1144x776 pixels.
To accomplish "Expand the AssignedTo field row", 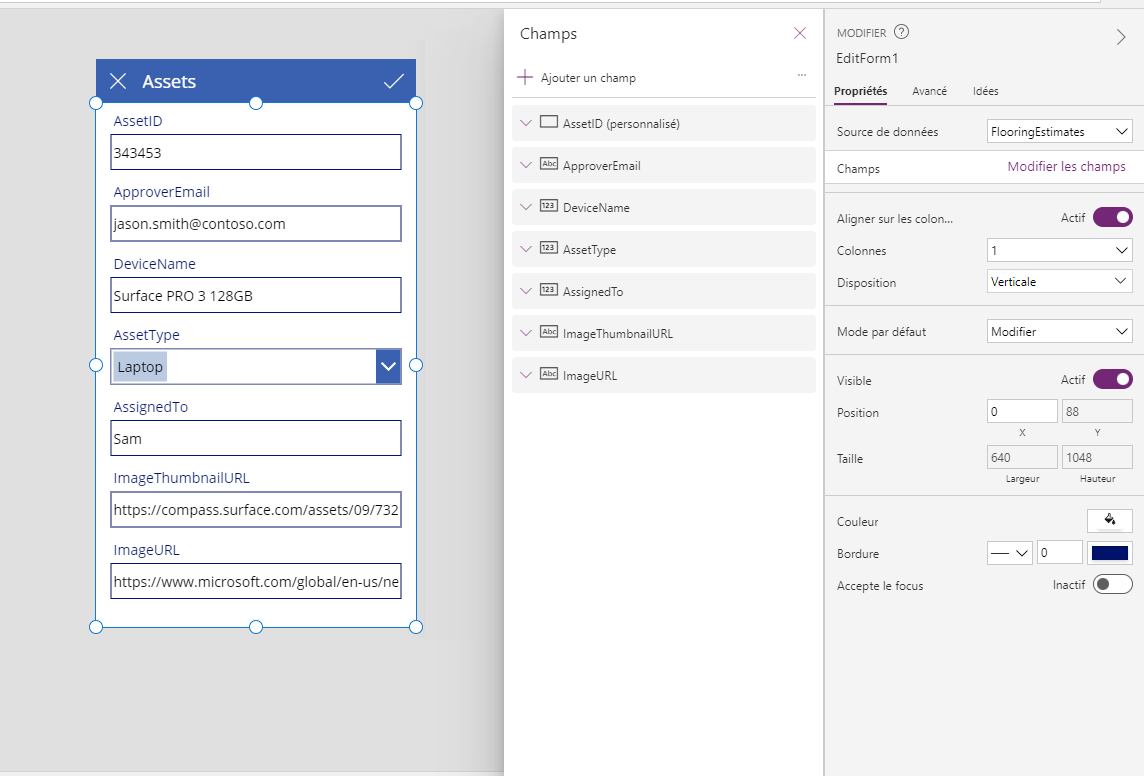I will (x=525, y=291).
